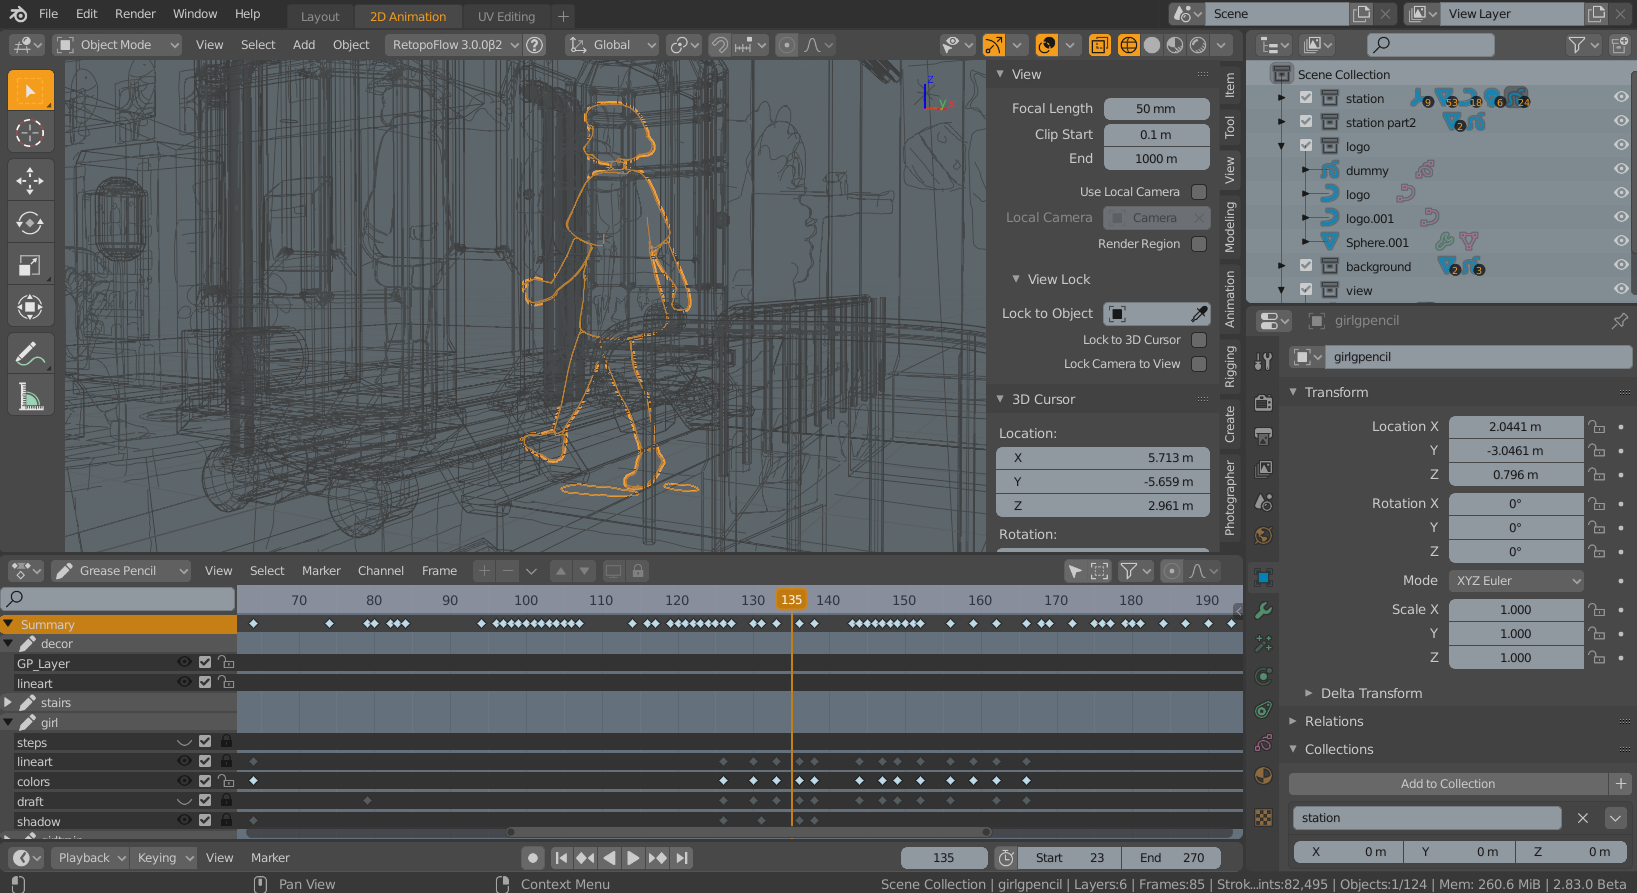Switch to the Layout workspace tab
The height and width of the screenshot is (893, 1637).
pyautogui.click(x=320, y=16)
